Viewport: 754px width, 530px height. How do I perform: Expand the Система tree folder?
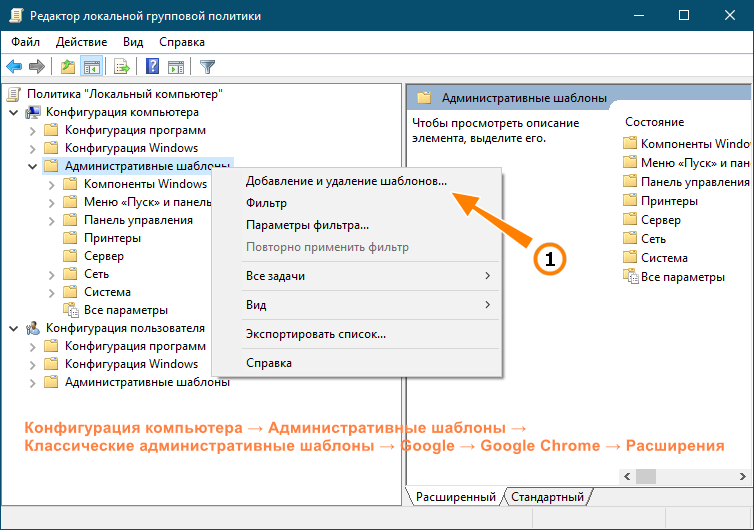click(x=51, y=292)
